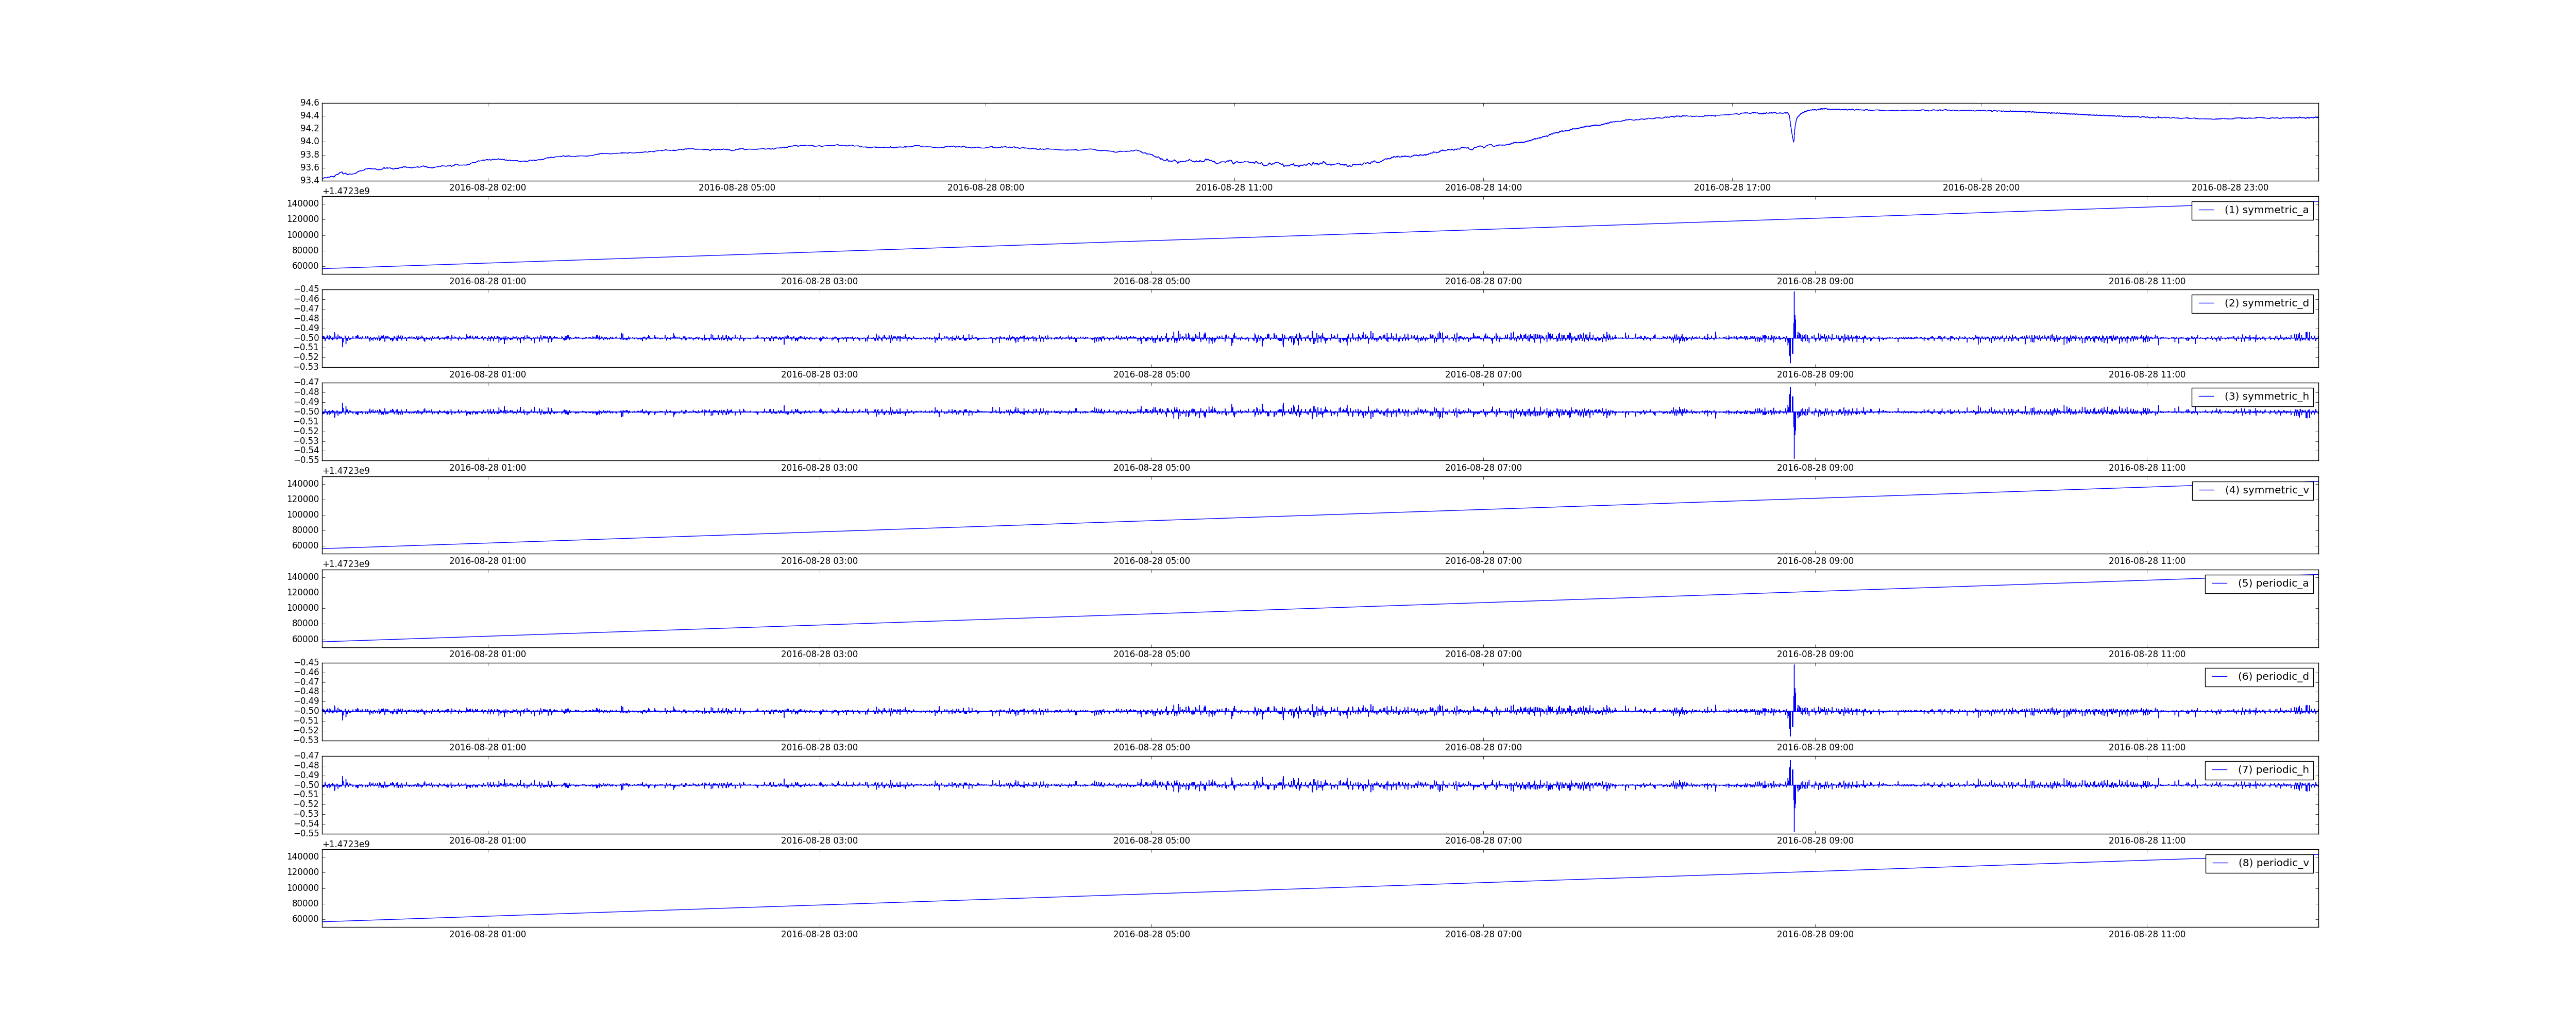
Task: Click "2016-08-28 07:00" under the periodic_d plot
Action: tap(1483, 748)
